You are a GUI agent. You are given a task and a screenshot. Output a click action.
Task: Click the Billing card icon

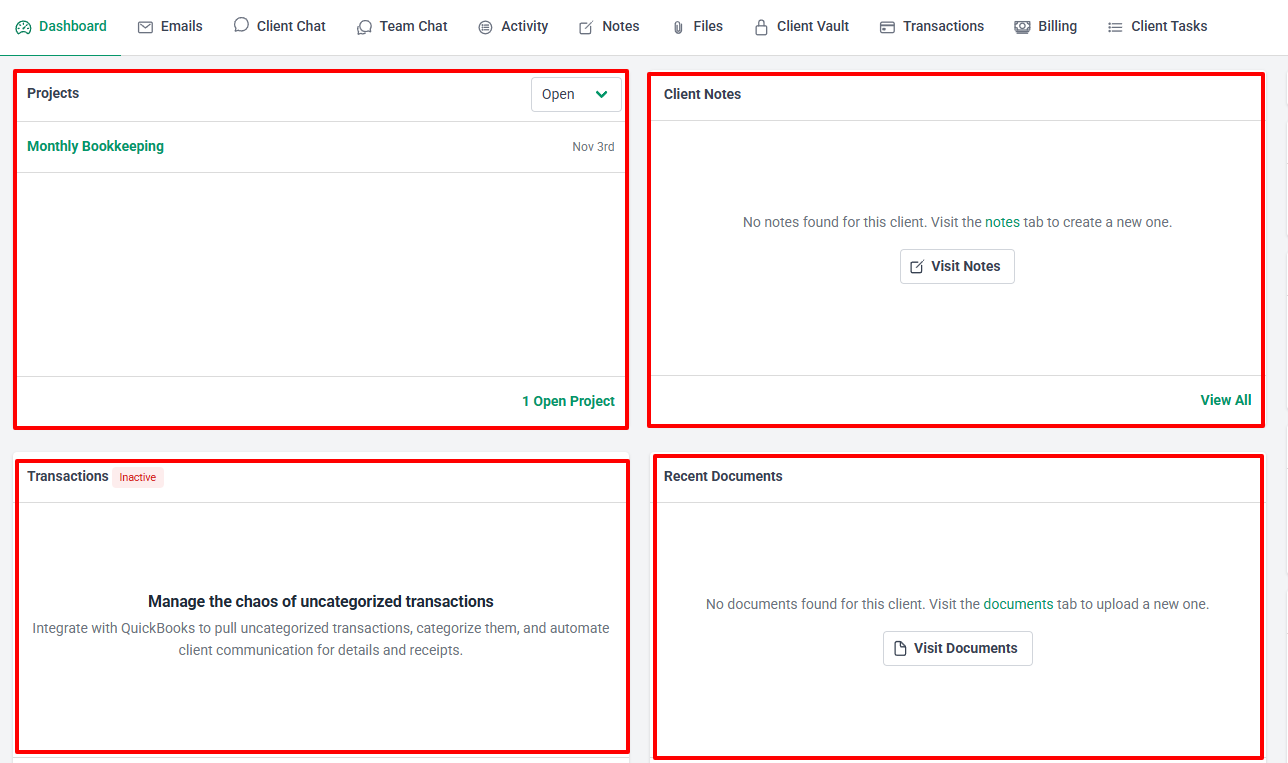[1022, 25]
